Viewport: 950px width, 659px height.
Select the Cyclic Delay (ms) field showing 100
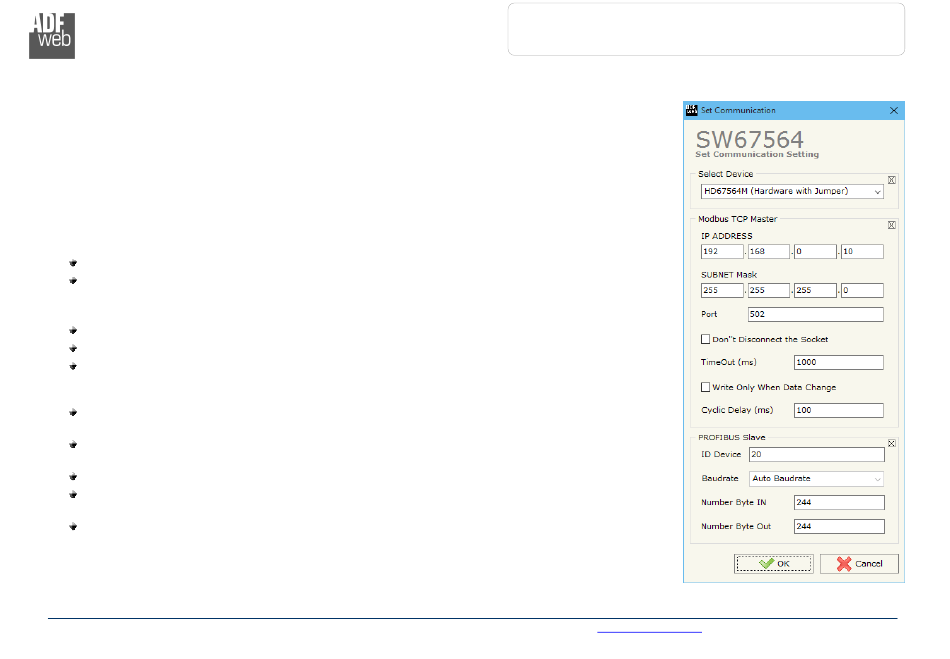839,410
